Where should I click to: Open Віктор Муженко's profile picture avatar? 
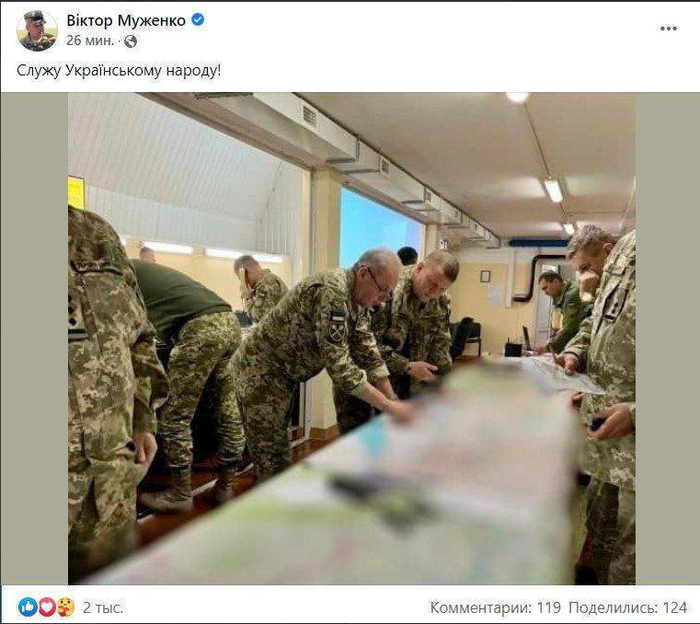tap(37, 31)
